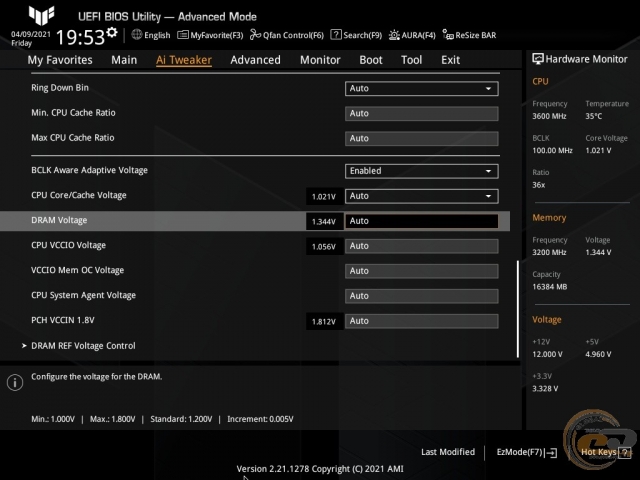Click the Memory Frequency 3200 MHz value
The image size is (640, 480).
point(549,252)
